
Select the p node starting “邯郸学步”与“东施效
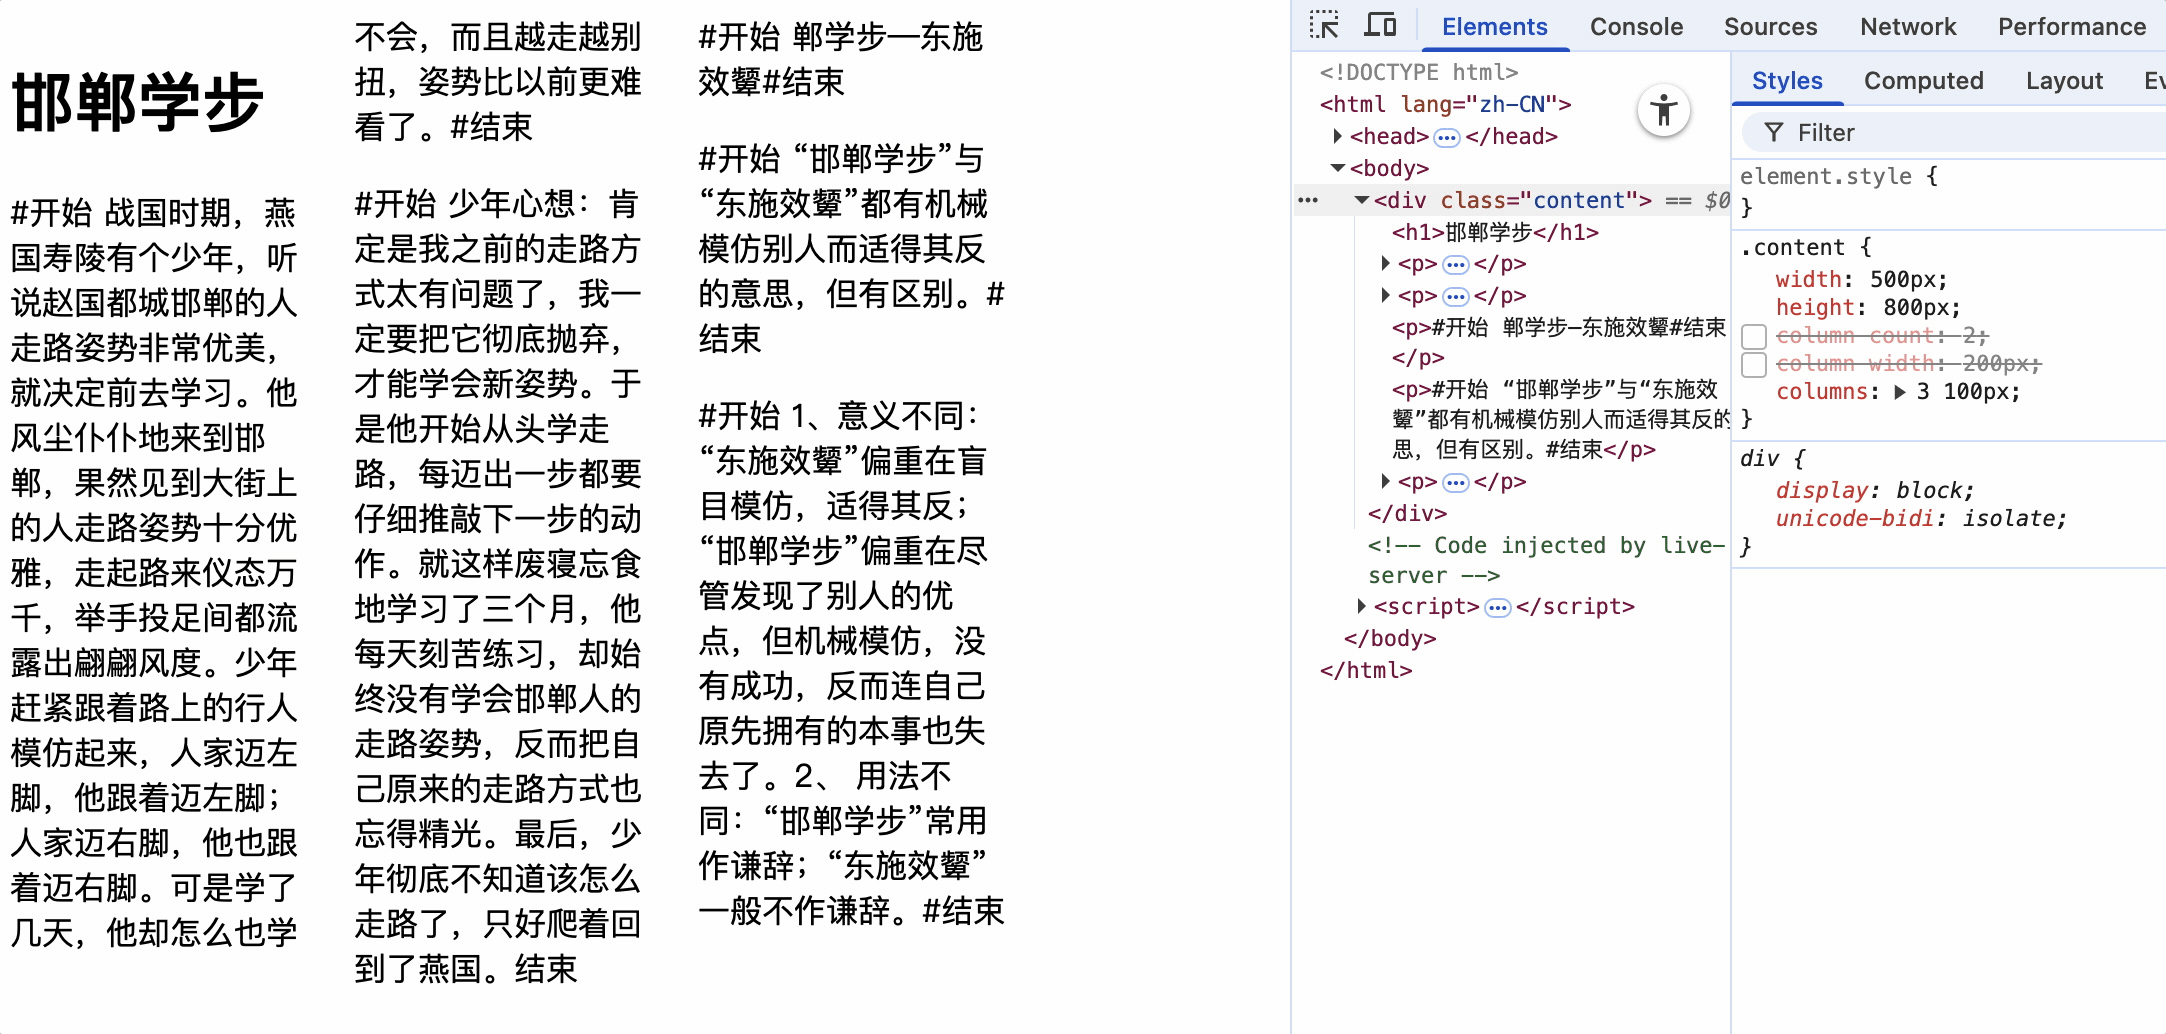[x=1559, y=419]
